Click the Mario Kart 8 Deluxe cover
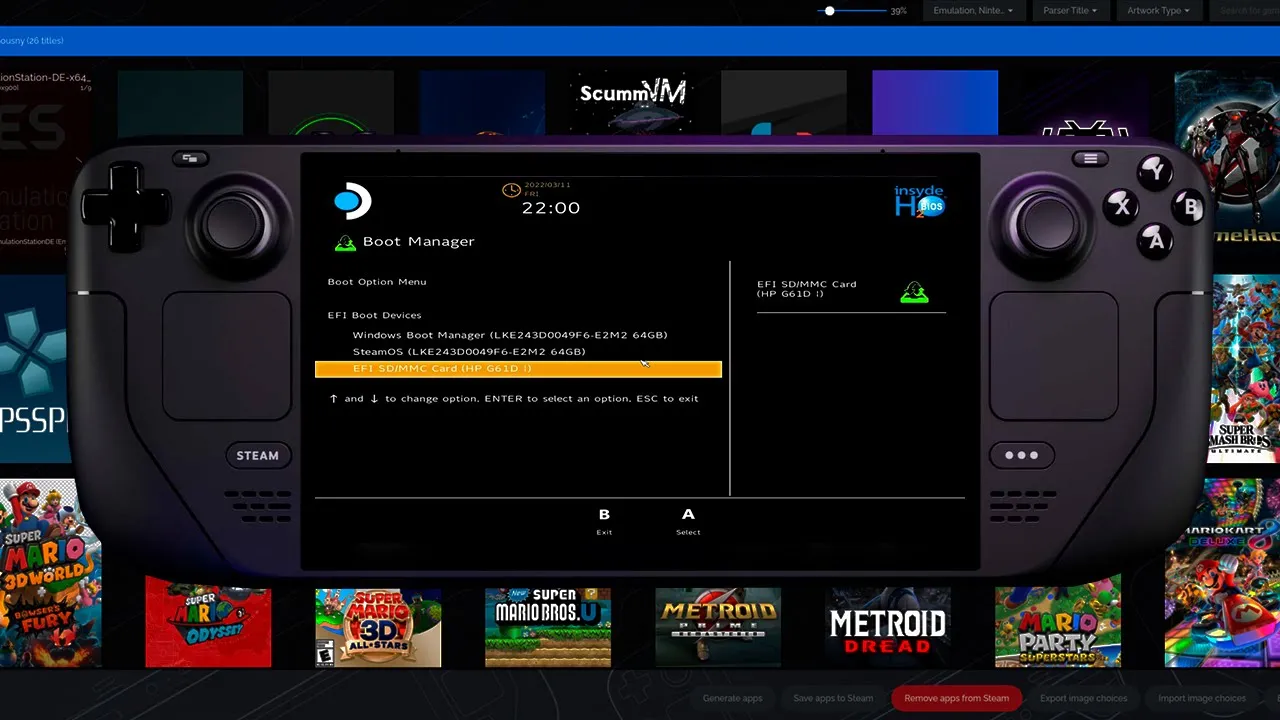 (1222, 572)
